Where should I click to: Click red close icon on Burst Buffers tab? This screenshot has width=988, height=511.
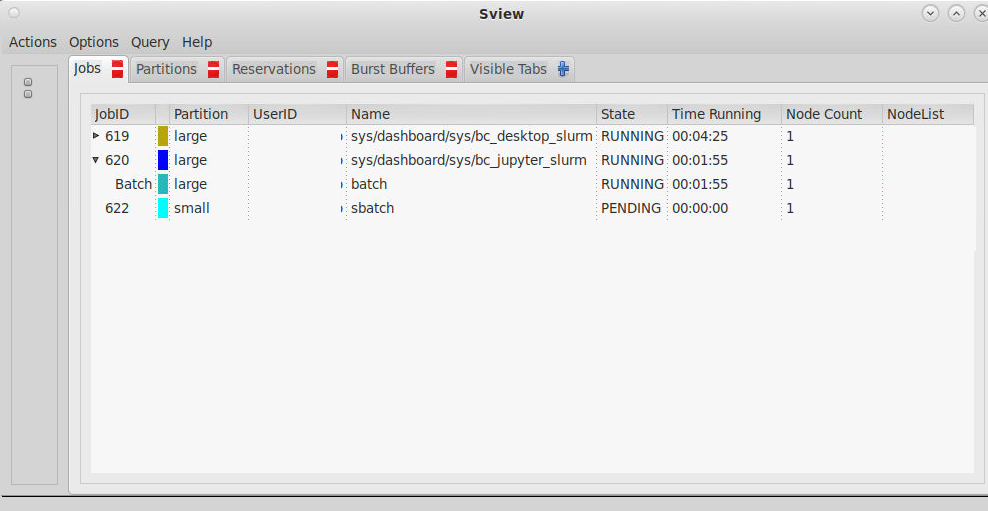[x=451, y=69]
